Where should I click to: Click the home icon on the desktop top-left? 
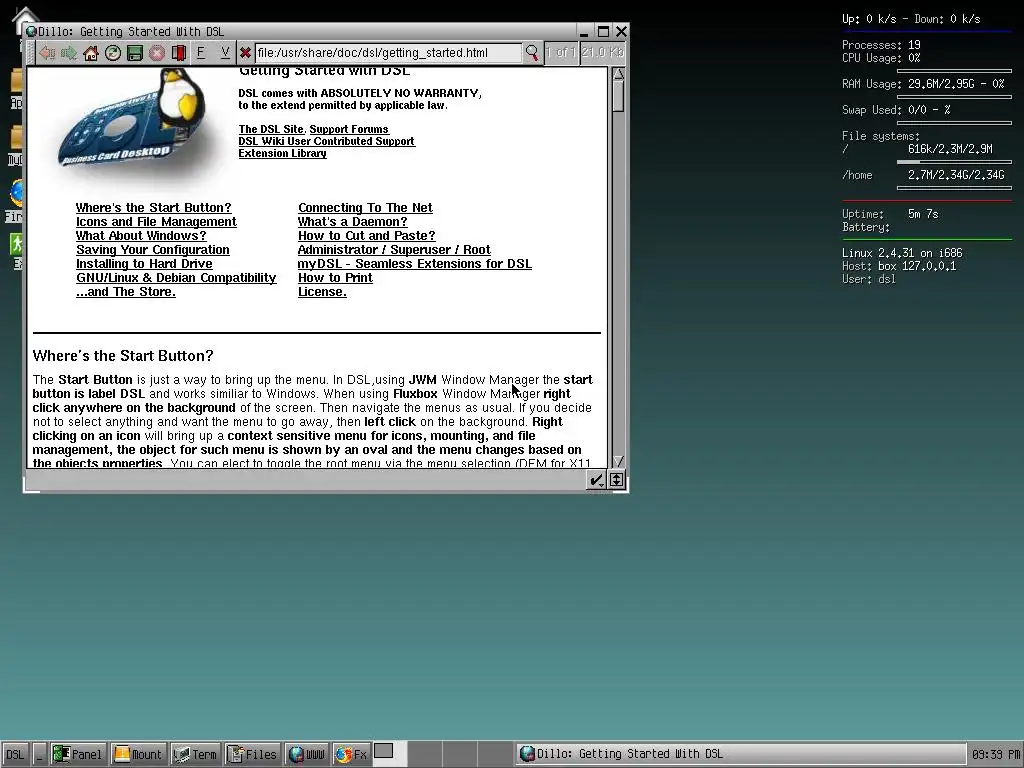tap(26, 18)
